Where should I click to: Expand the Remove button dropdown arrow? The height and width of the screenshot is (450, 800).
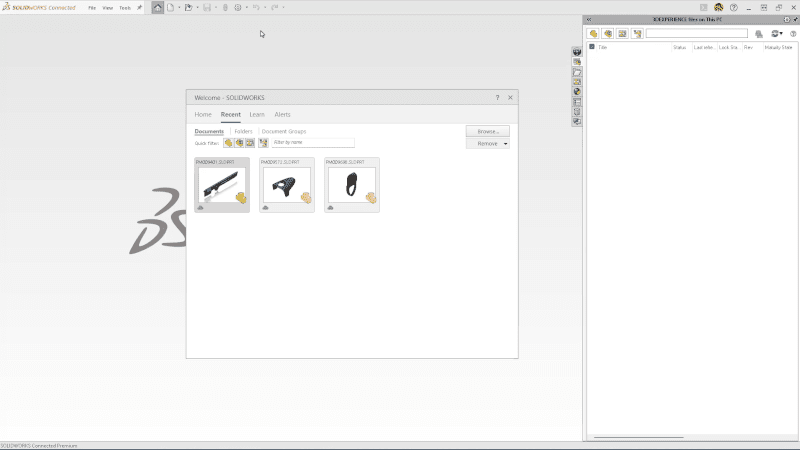505,144
